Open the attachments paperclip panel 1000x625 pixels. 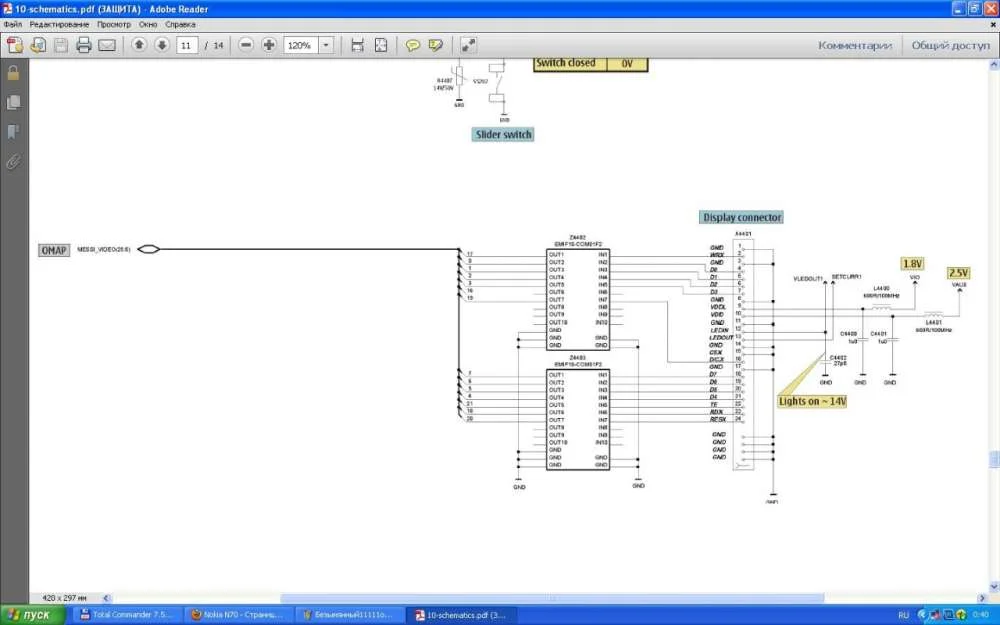tap(14, 160)
